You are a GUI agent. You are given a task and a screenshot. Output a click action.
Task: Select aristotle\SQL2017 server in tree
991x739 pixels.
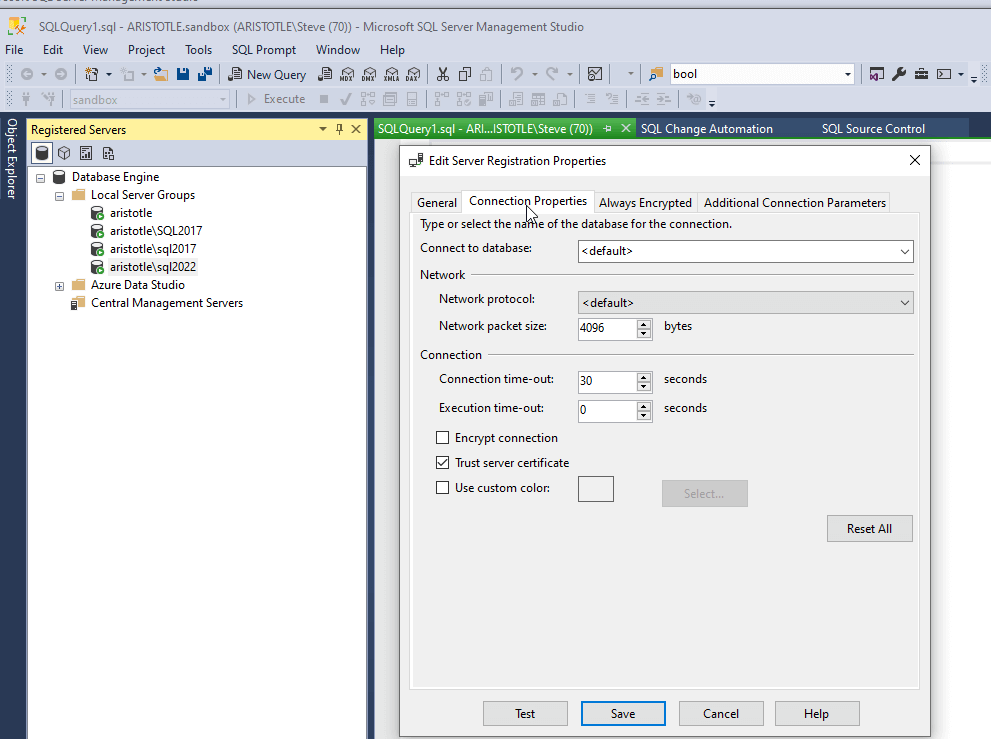[155, 231]
